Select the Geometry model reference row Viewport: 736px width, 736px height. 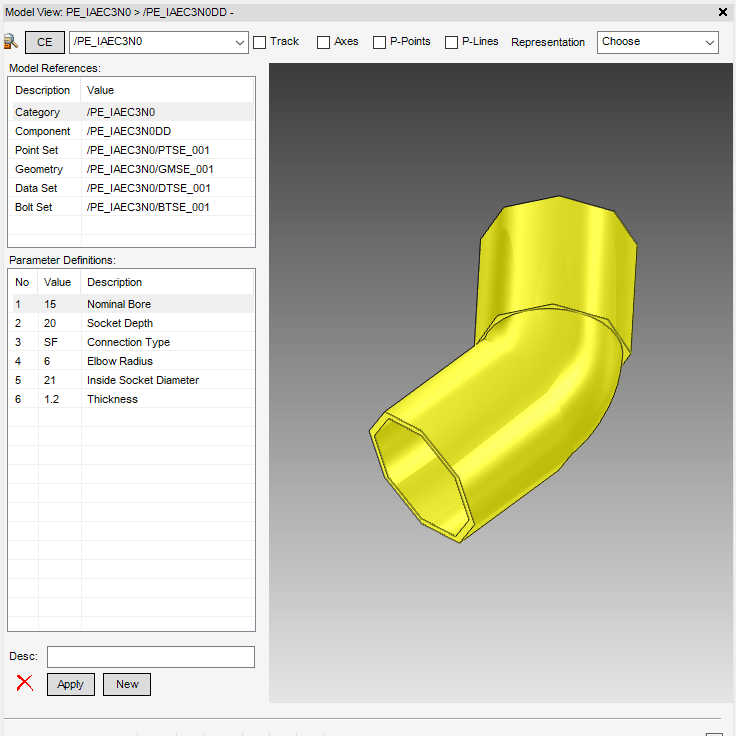tap(130, 169)
